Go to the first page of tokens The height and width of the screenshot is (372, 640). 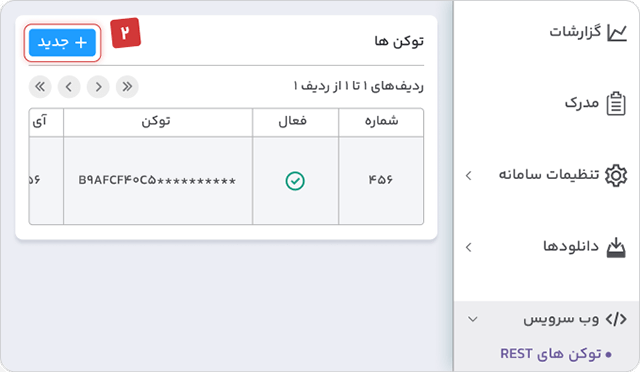tap(127, 87)
